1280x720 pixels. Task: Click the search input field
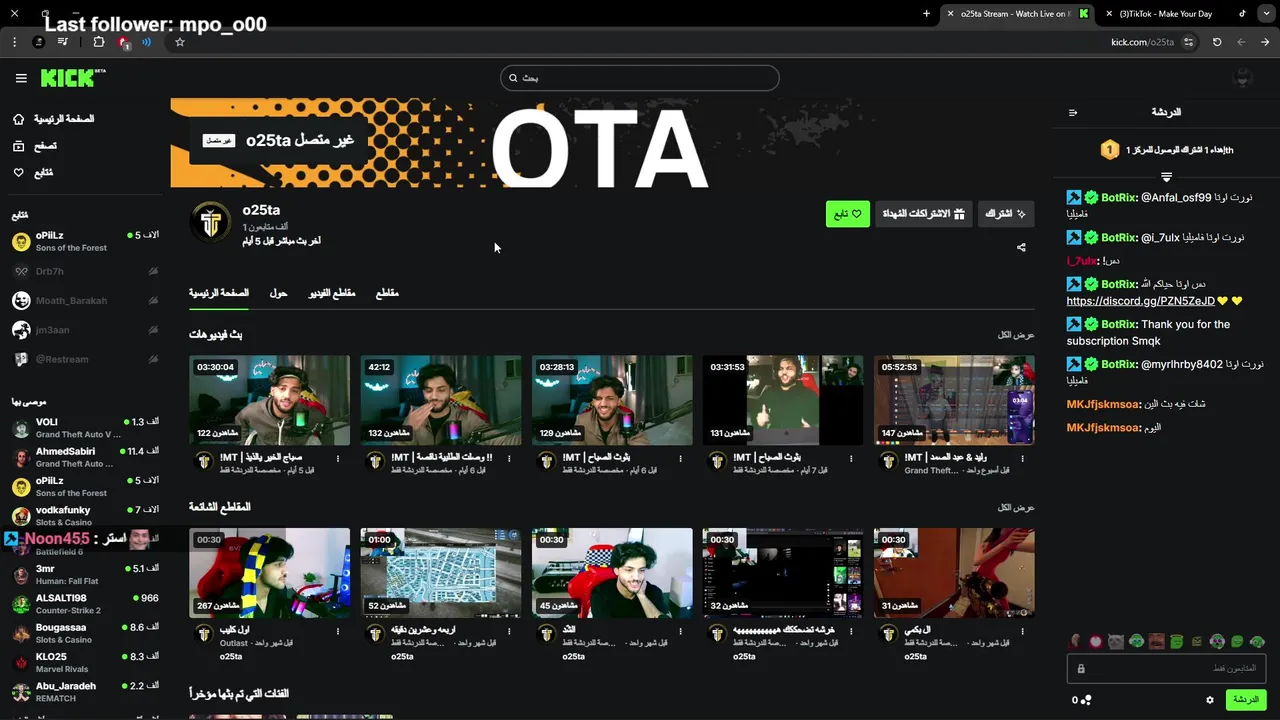[x=640, y=78]
